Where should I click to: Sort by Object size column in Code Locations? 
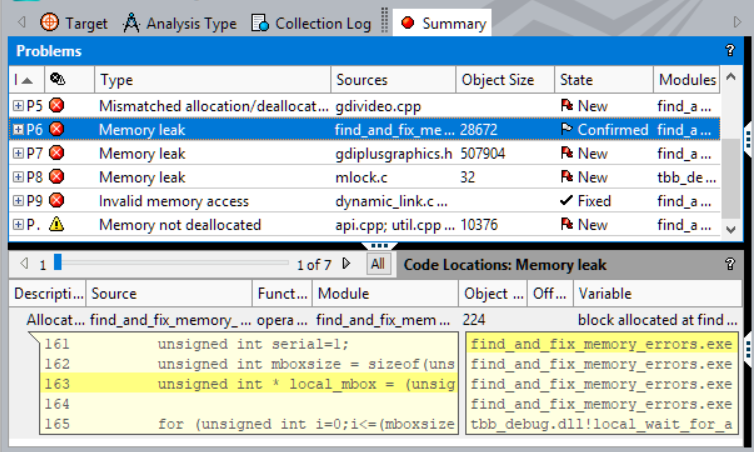[x=493, y=293]
